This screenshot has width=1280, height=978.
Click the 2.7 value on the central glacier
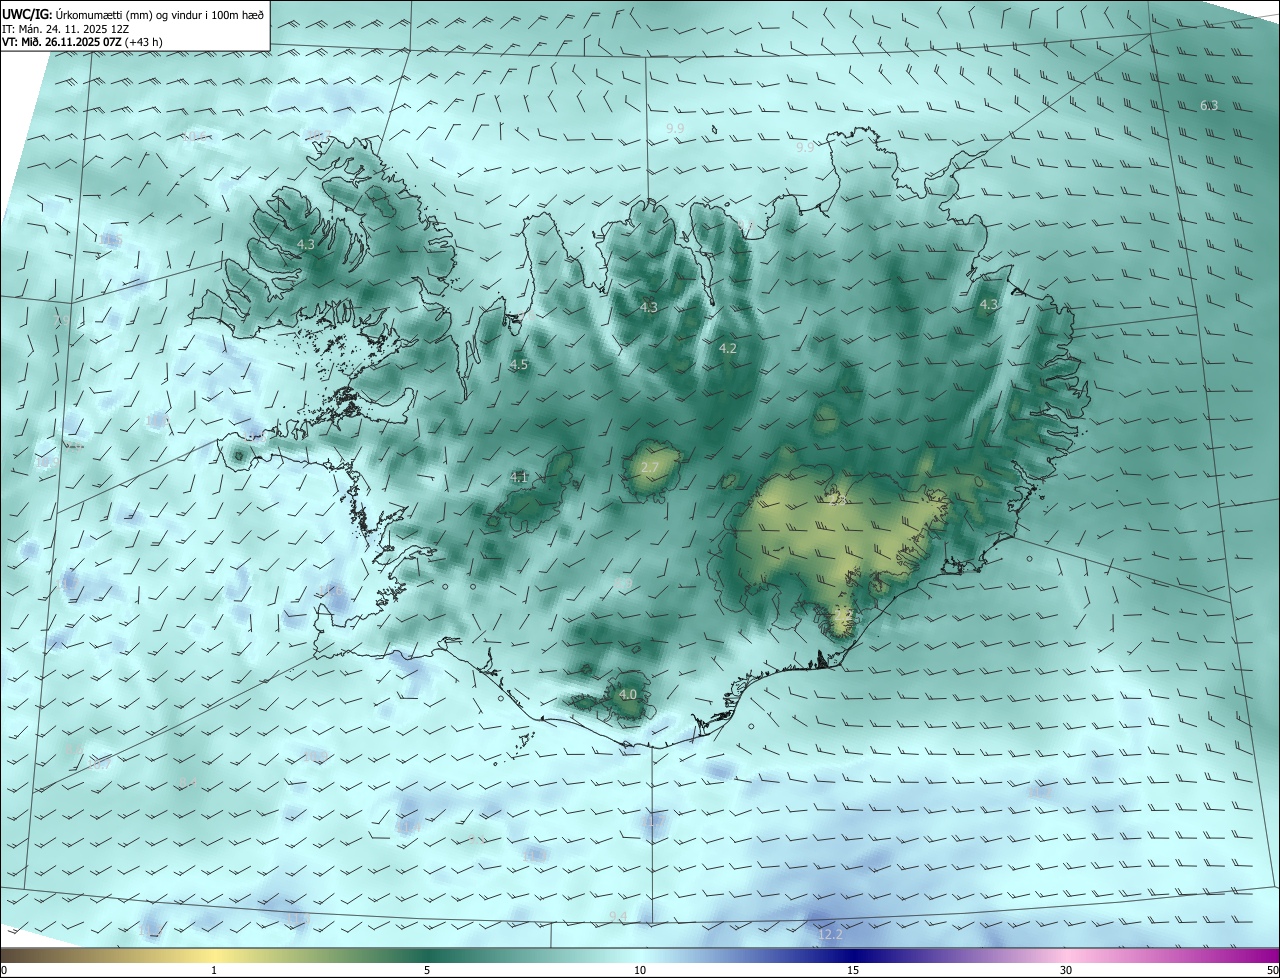(x=650, y=468)
